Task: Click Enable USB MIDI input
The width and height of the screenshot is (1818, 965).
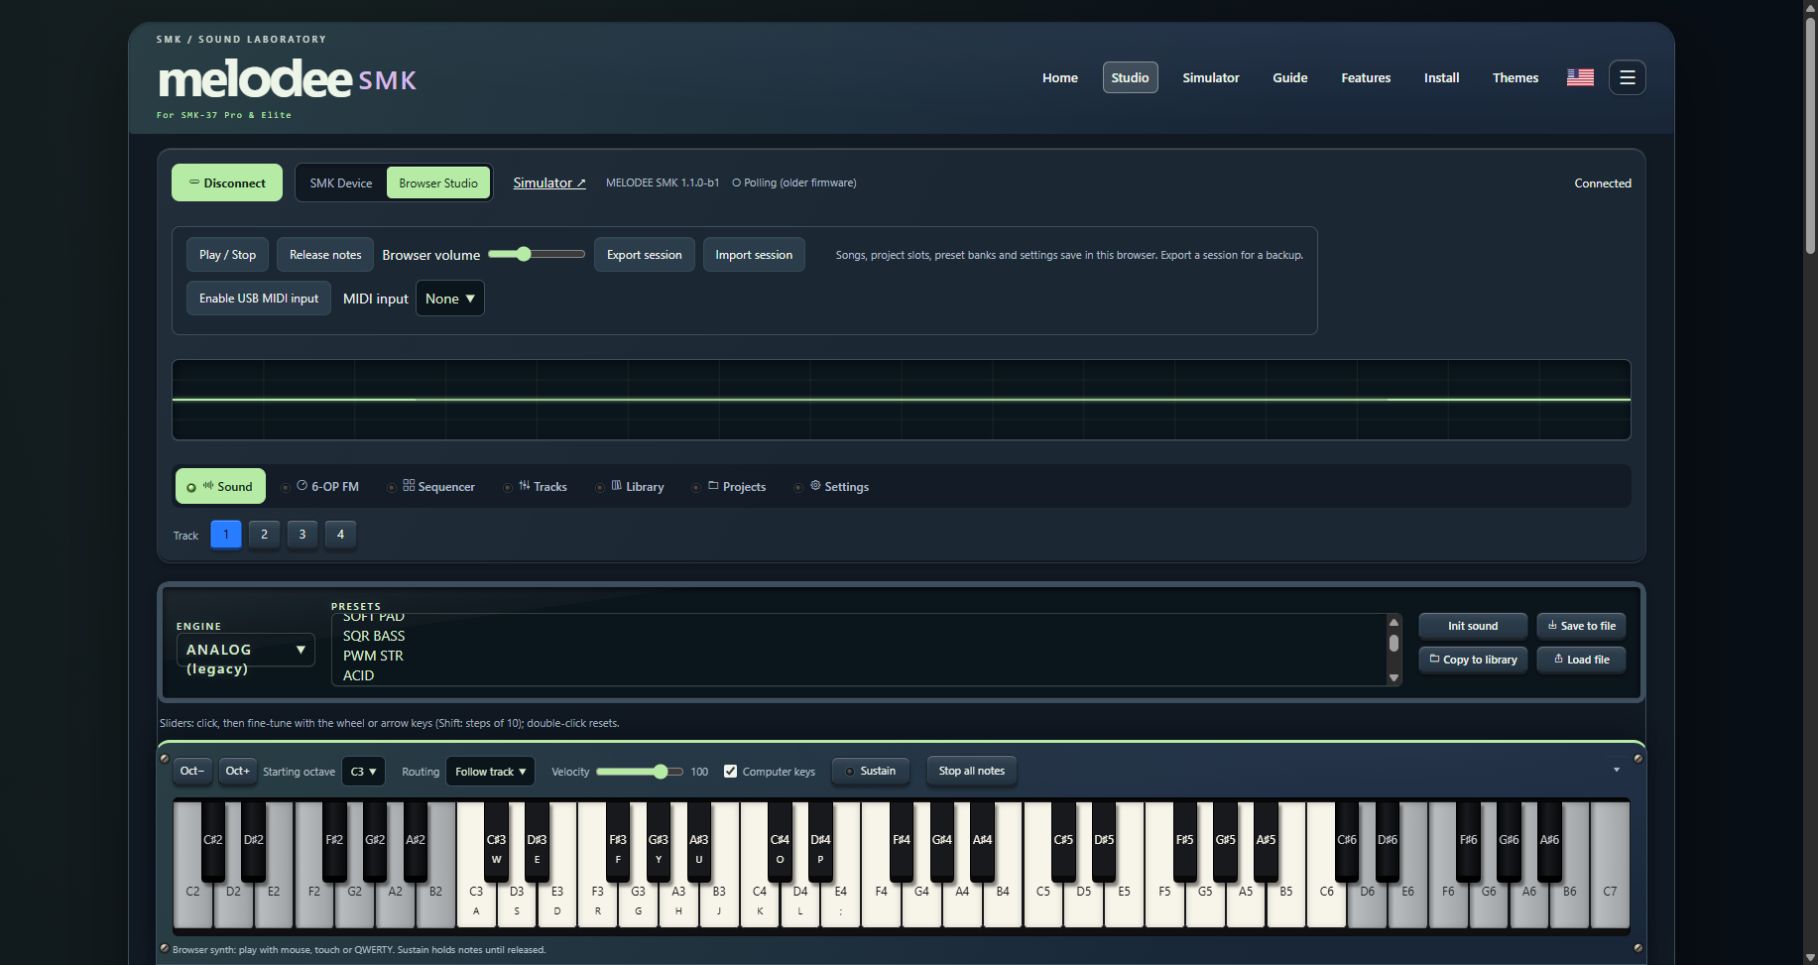Action: click(259, 298)
